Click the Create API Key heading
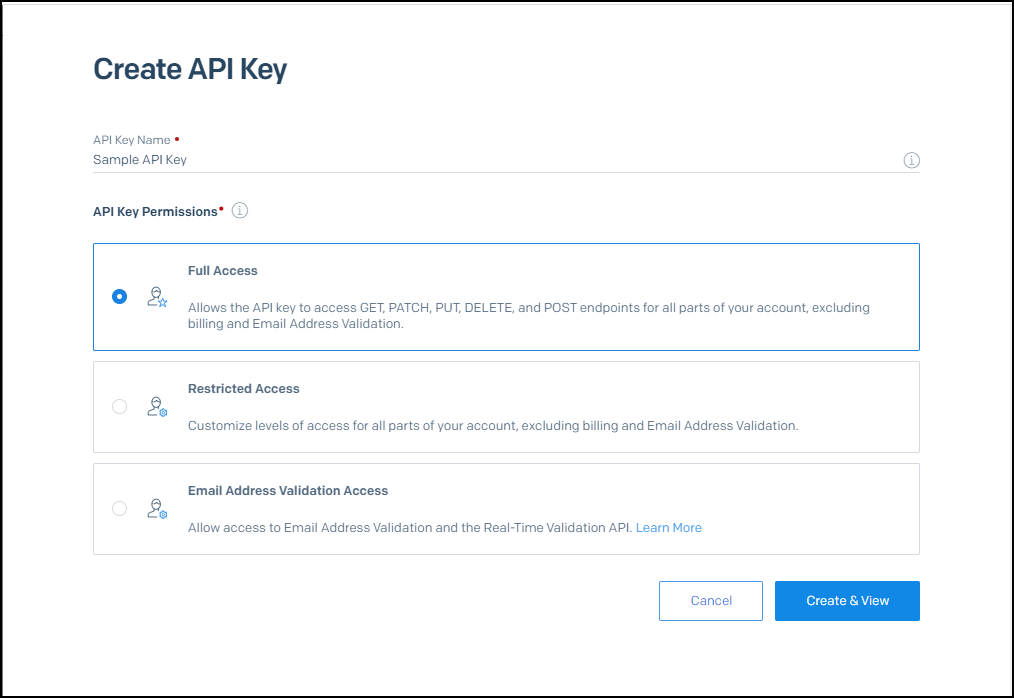 coord(190,69)
